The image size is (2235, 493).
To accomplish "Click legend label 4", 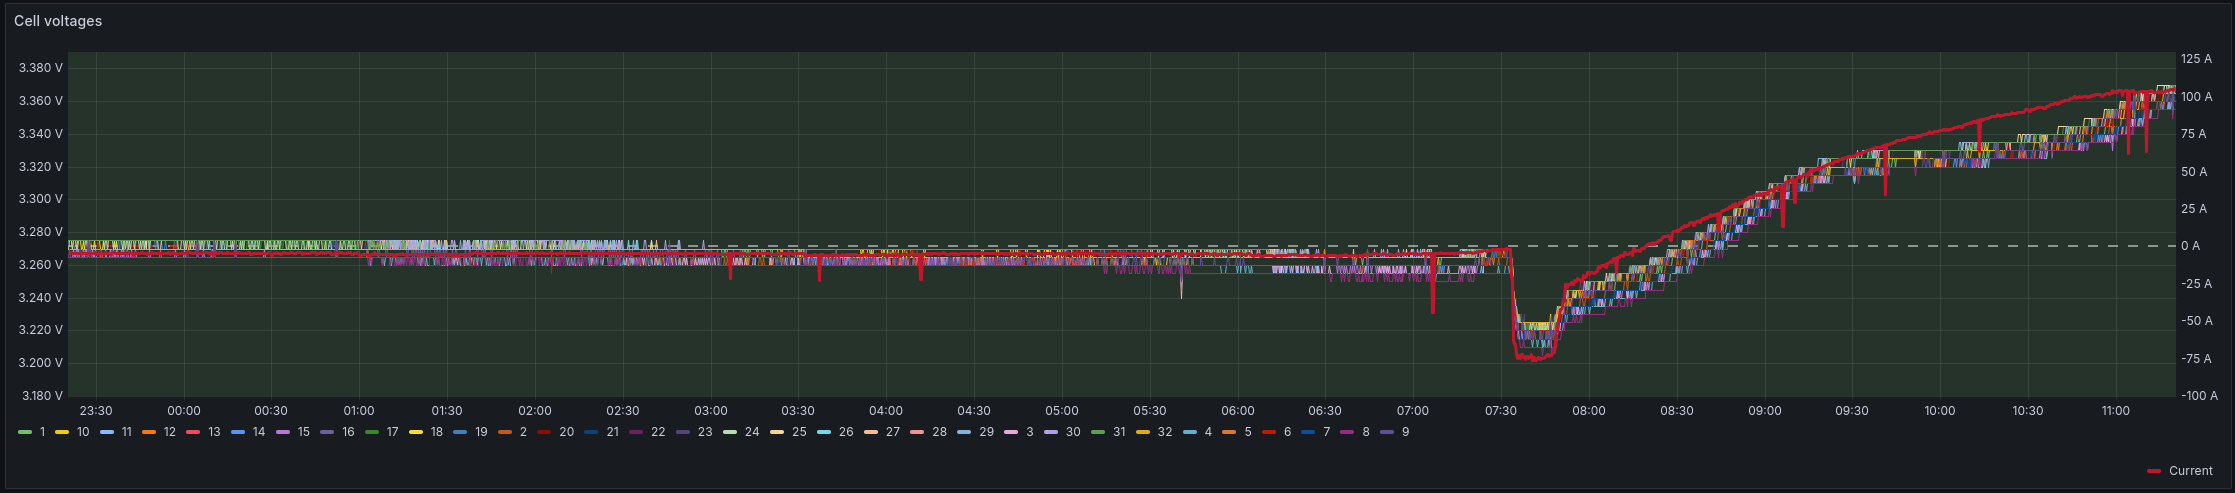I will pos(1208,432).
